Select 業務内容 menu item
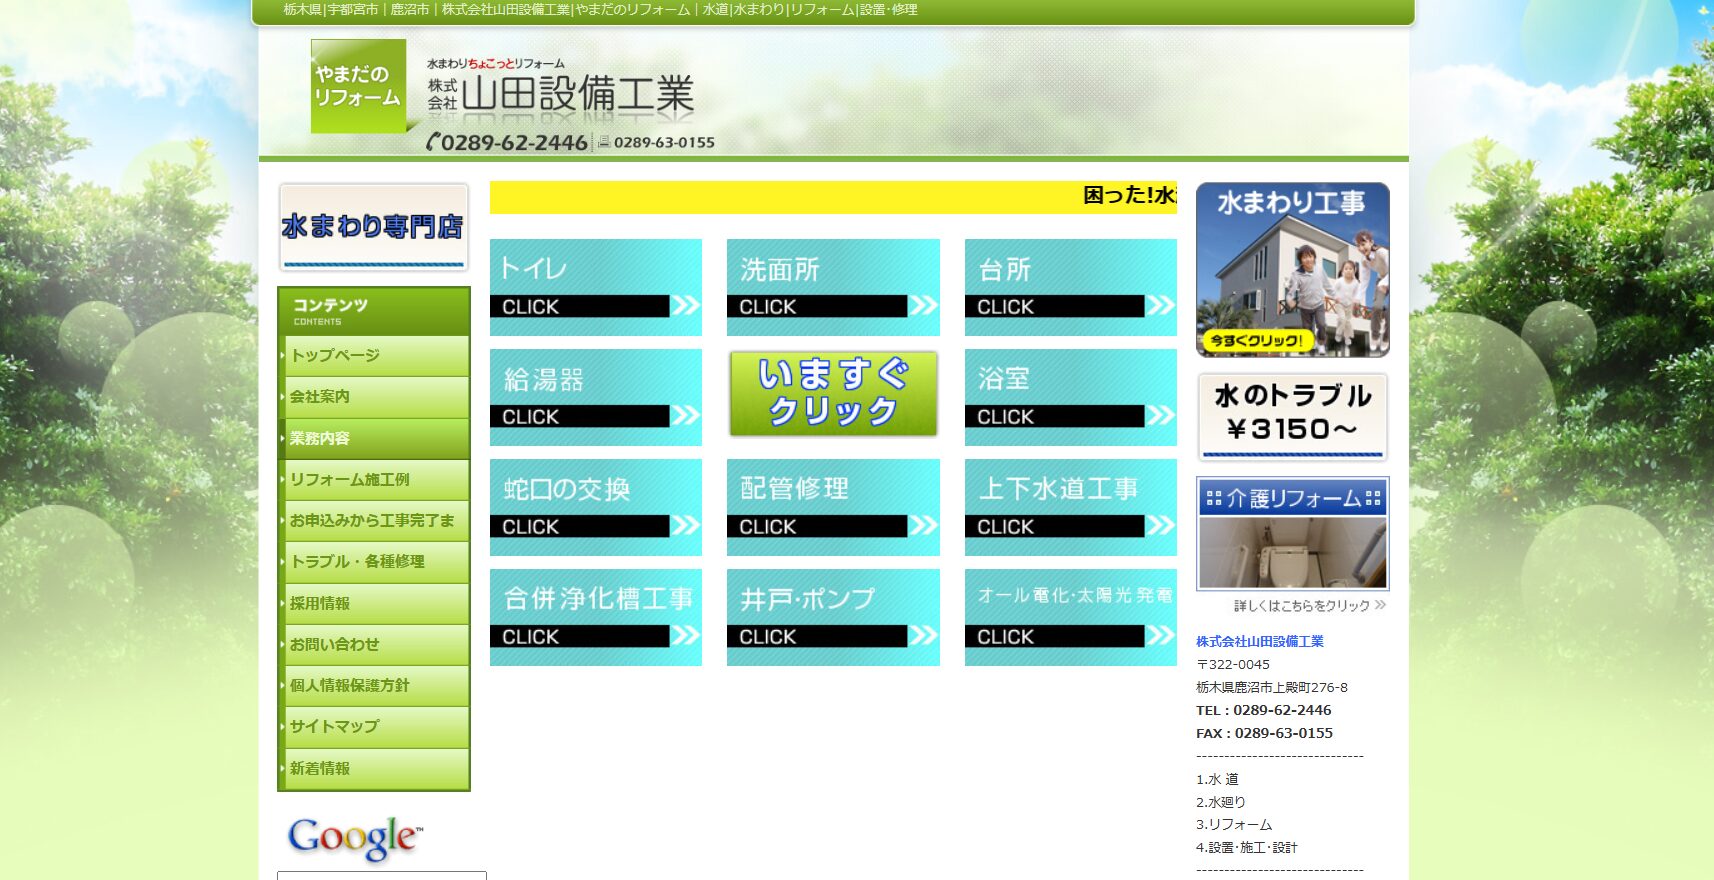1714x880 pixels. point(374,438)
